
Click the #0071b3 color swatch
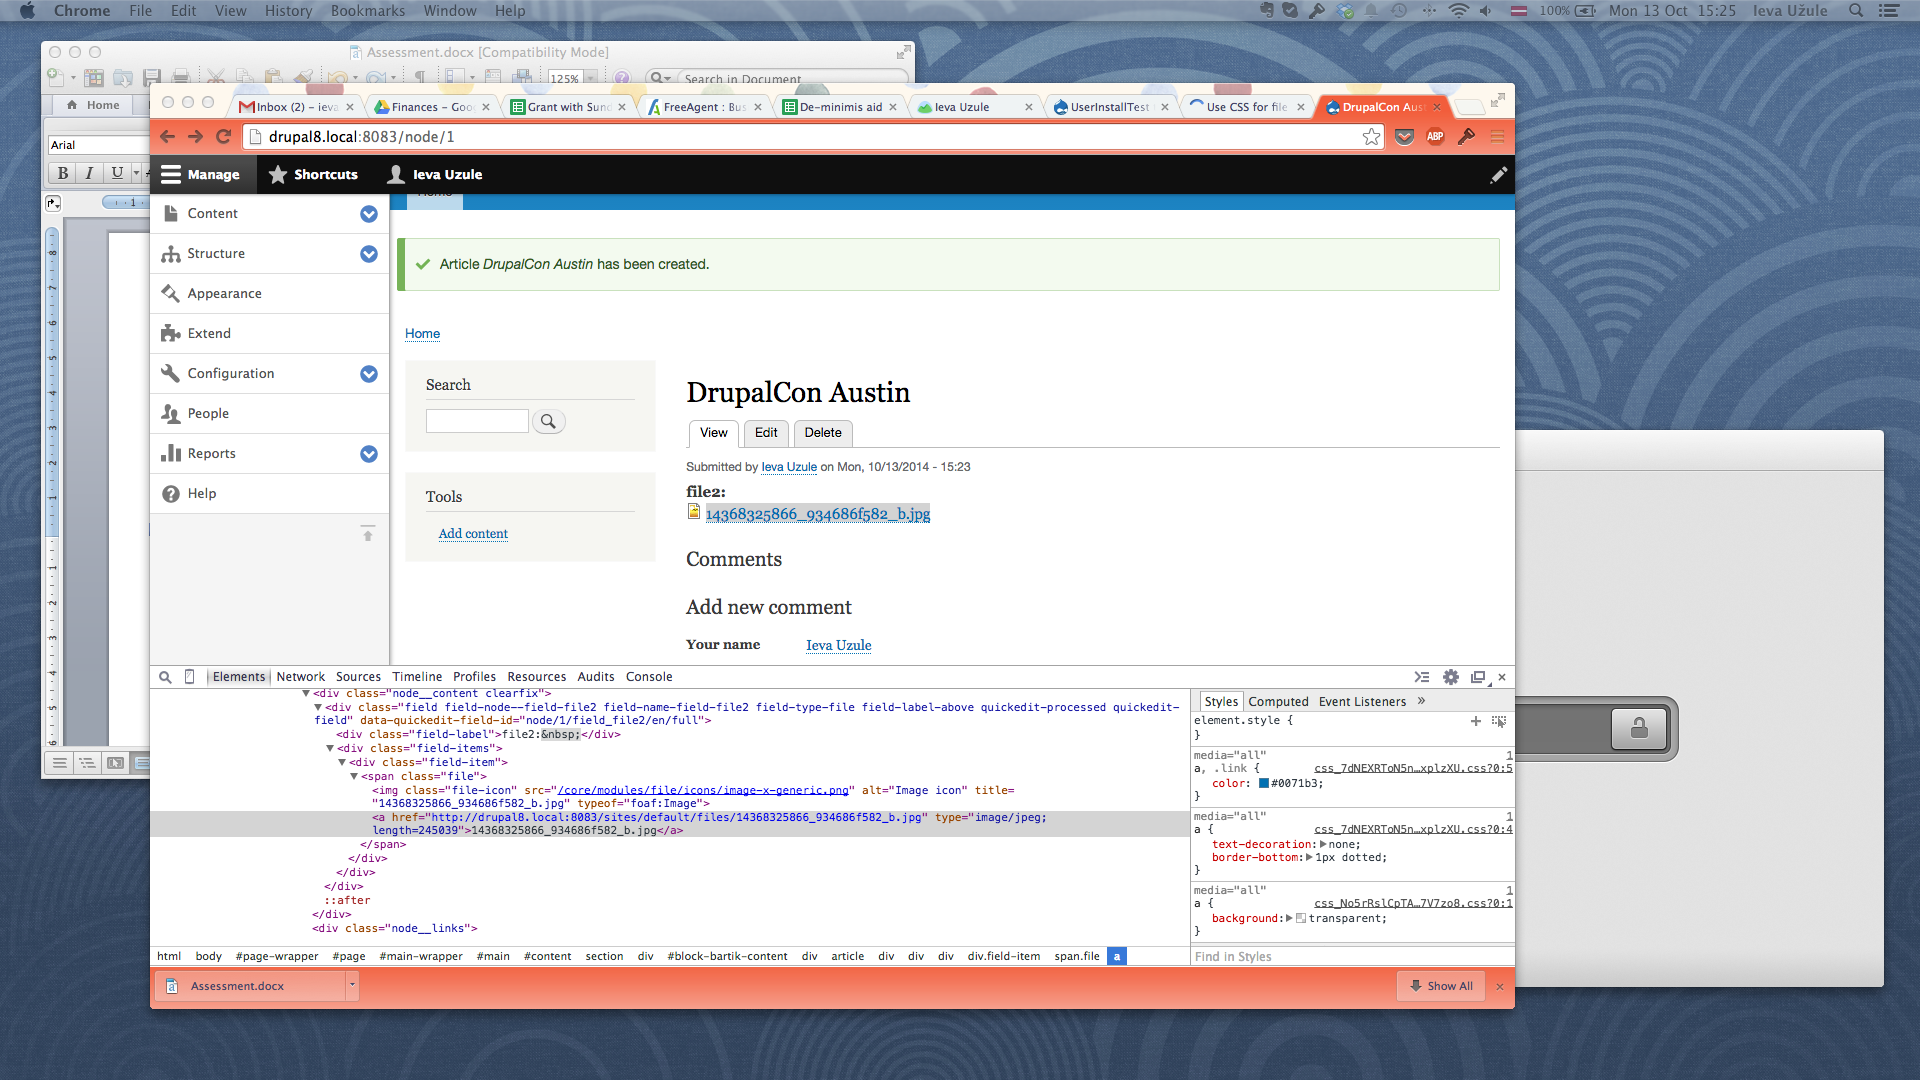point(1264,783)
